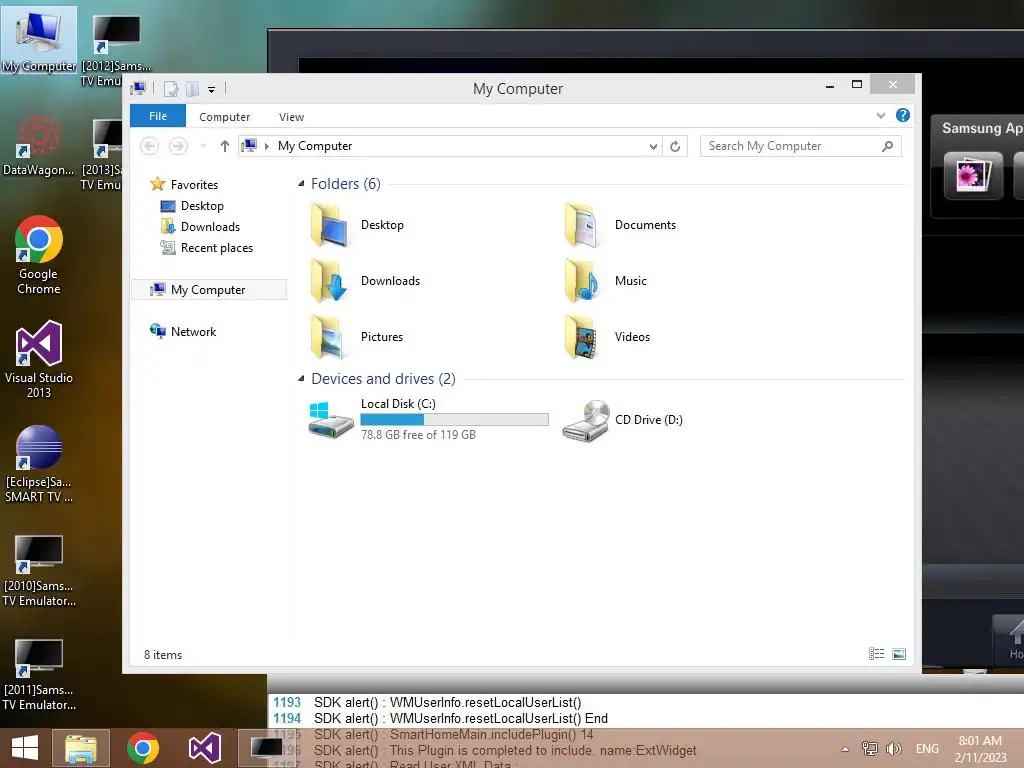1024x768 pixels.
Task: Select the Local Disk (C:) drive icon
Action: tap(330, 420)
